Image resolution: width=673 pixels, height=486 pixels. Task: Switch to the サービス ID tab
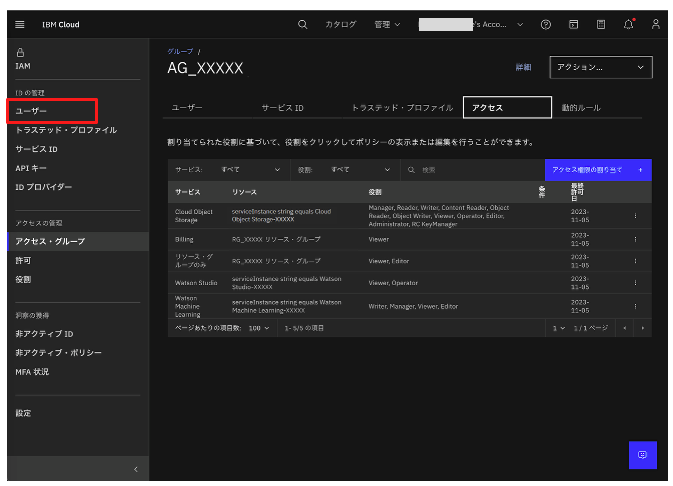[282, 107]
